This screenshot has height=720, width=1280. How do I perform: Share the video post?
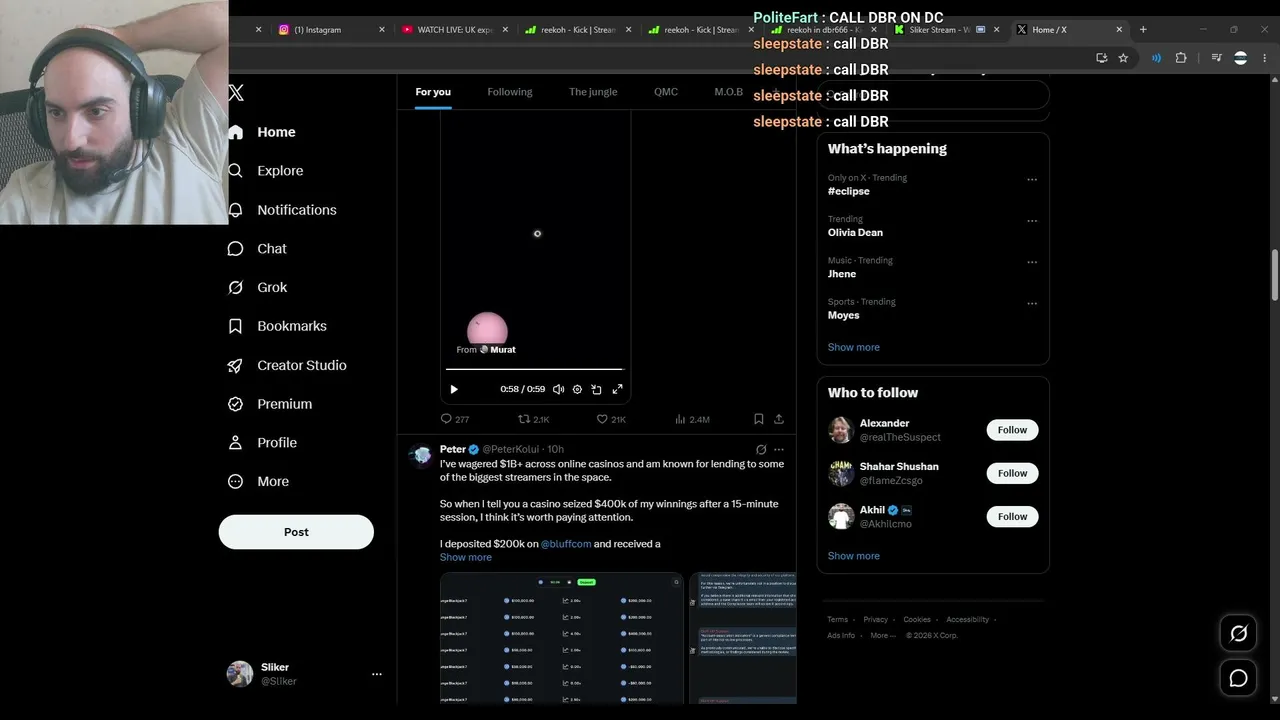point(779,419)
